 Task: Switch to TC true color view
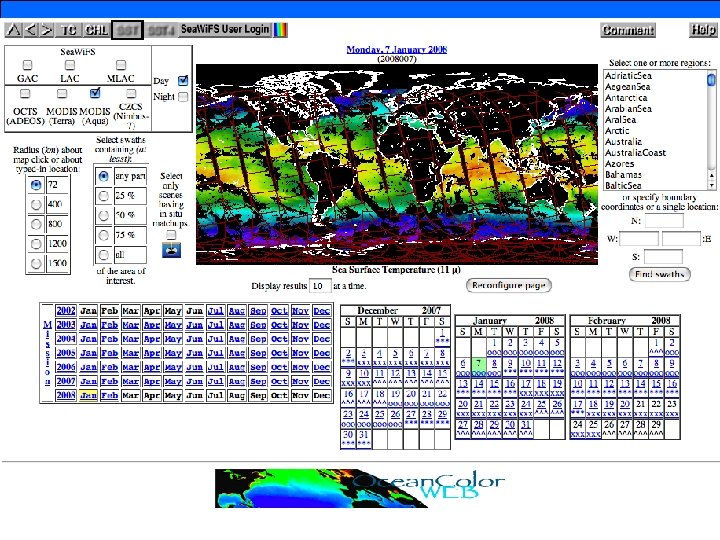(69, 30)
